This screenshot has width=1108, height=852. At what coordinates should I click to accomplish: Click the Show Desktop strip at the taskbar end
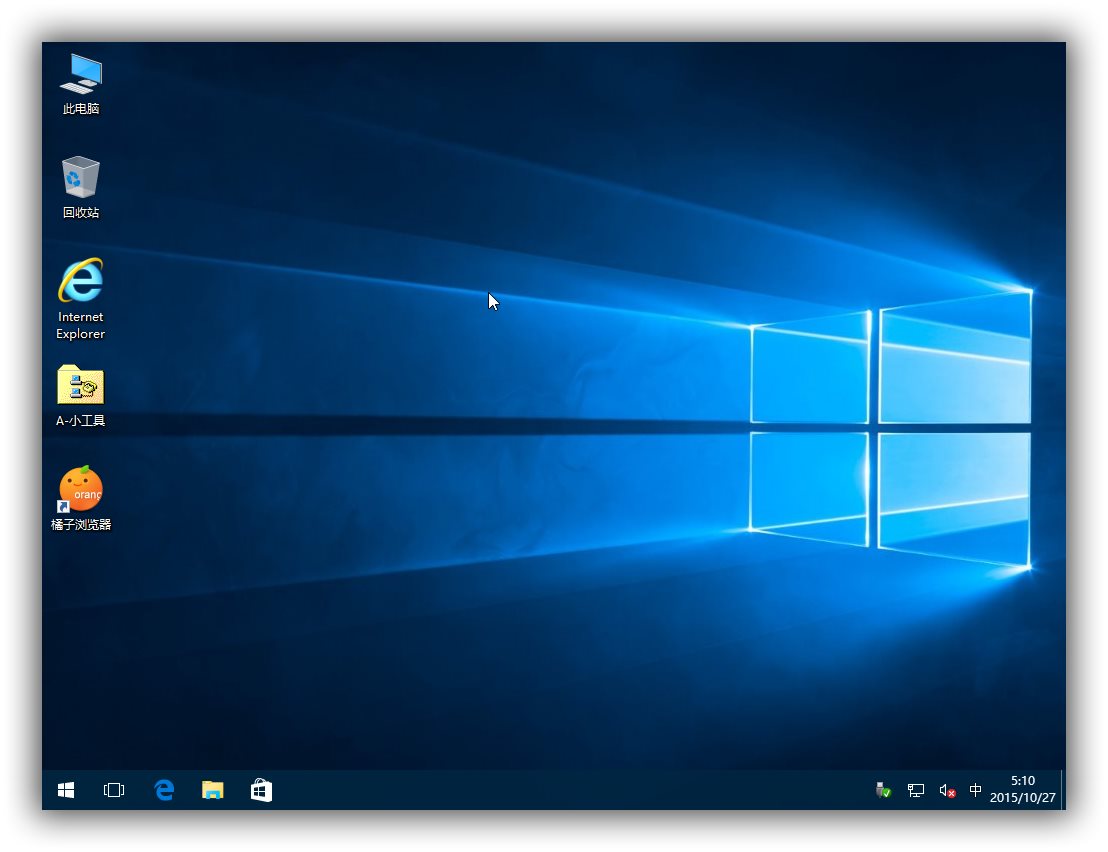tap(1063, 790)
